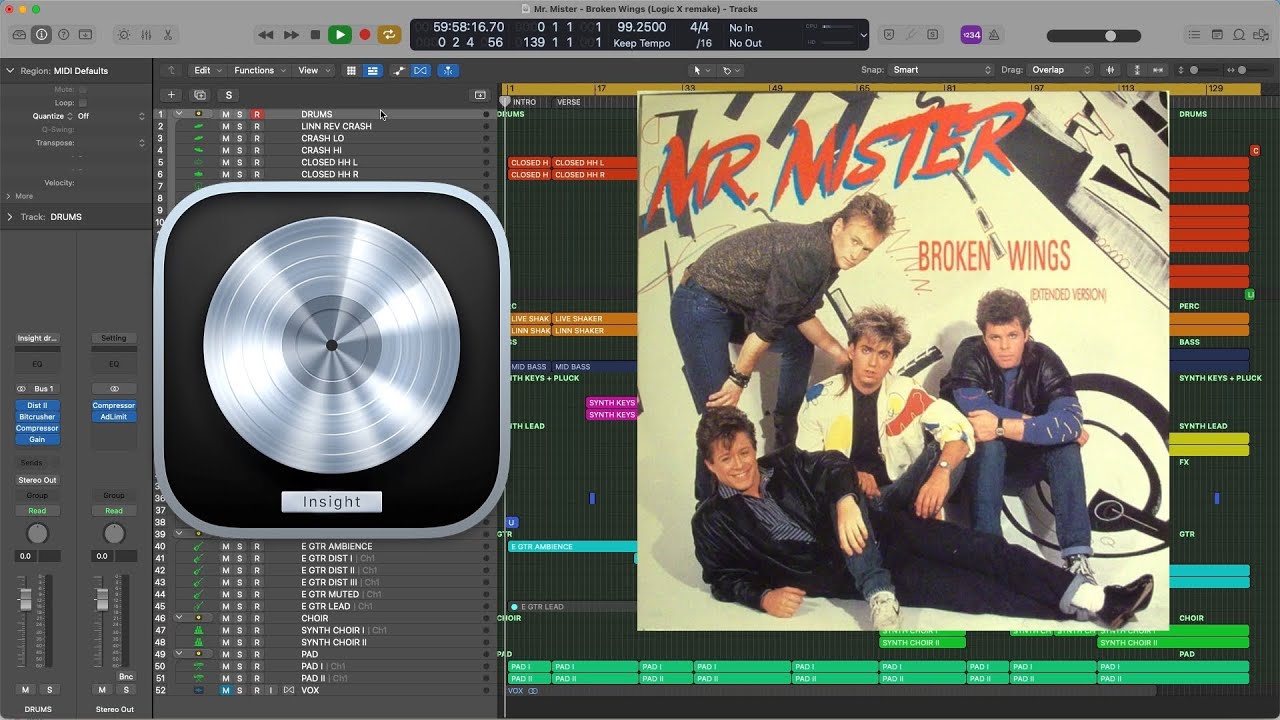Show Smart Controls brightness-dial icon
Viewport: 1280px width, 720px height.
[x=124, y=34]
